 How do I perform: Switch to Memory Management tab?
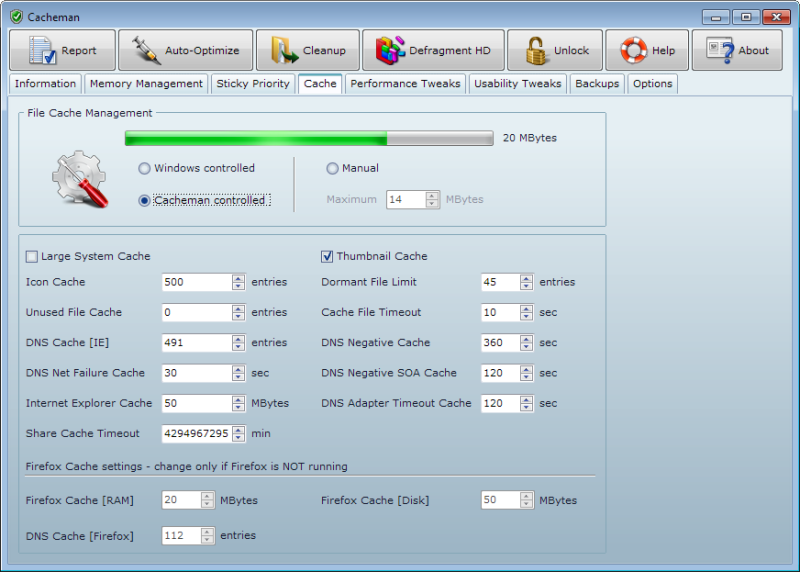click(x=146, y=84)
